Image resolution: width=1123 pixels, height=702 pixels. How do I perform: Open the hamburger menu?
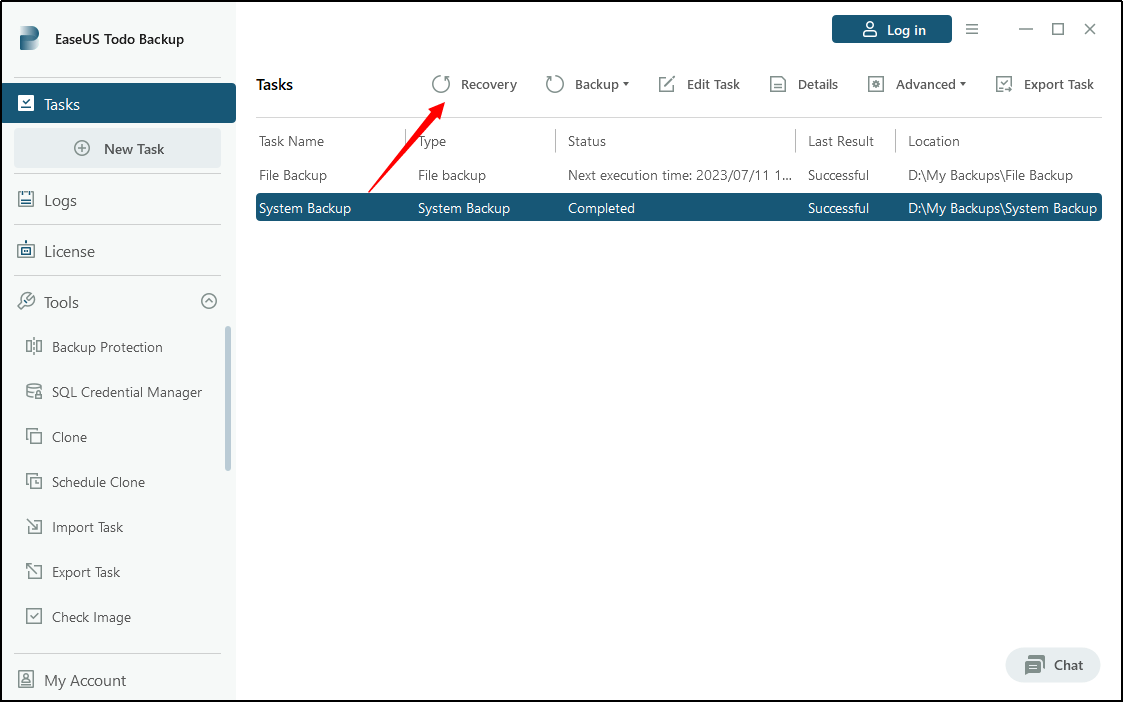click(x=971, y=29)
